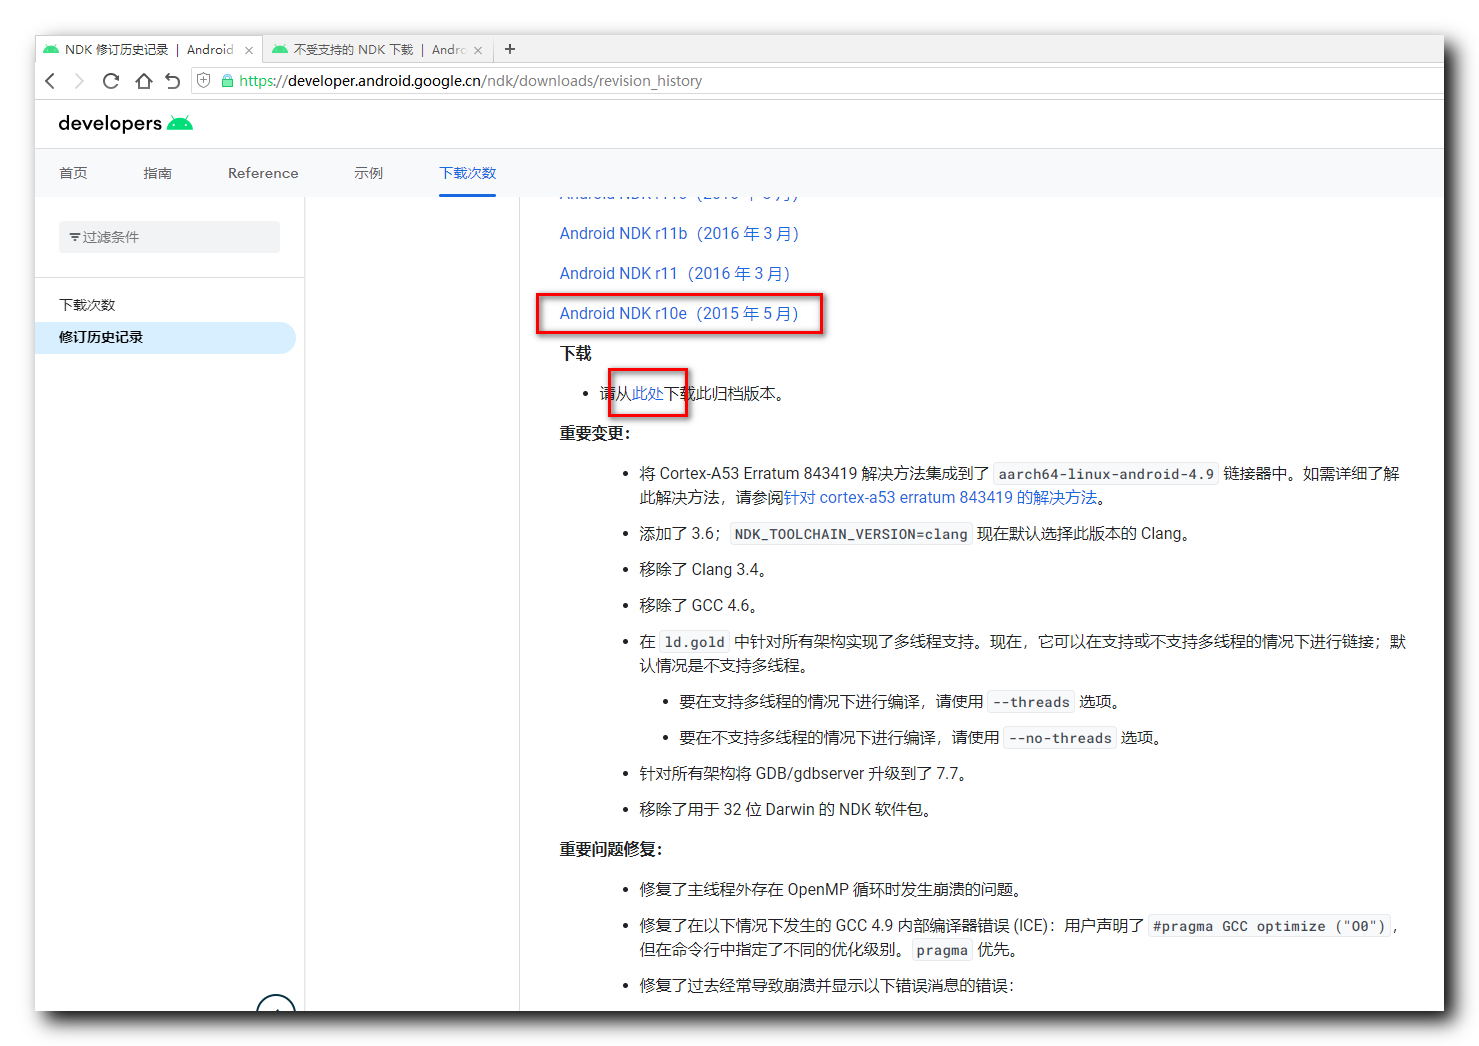This screenshot has width=1479, height=1046.
Task: Click the --no-threads option code
Action: pos(1060,738)
